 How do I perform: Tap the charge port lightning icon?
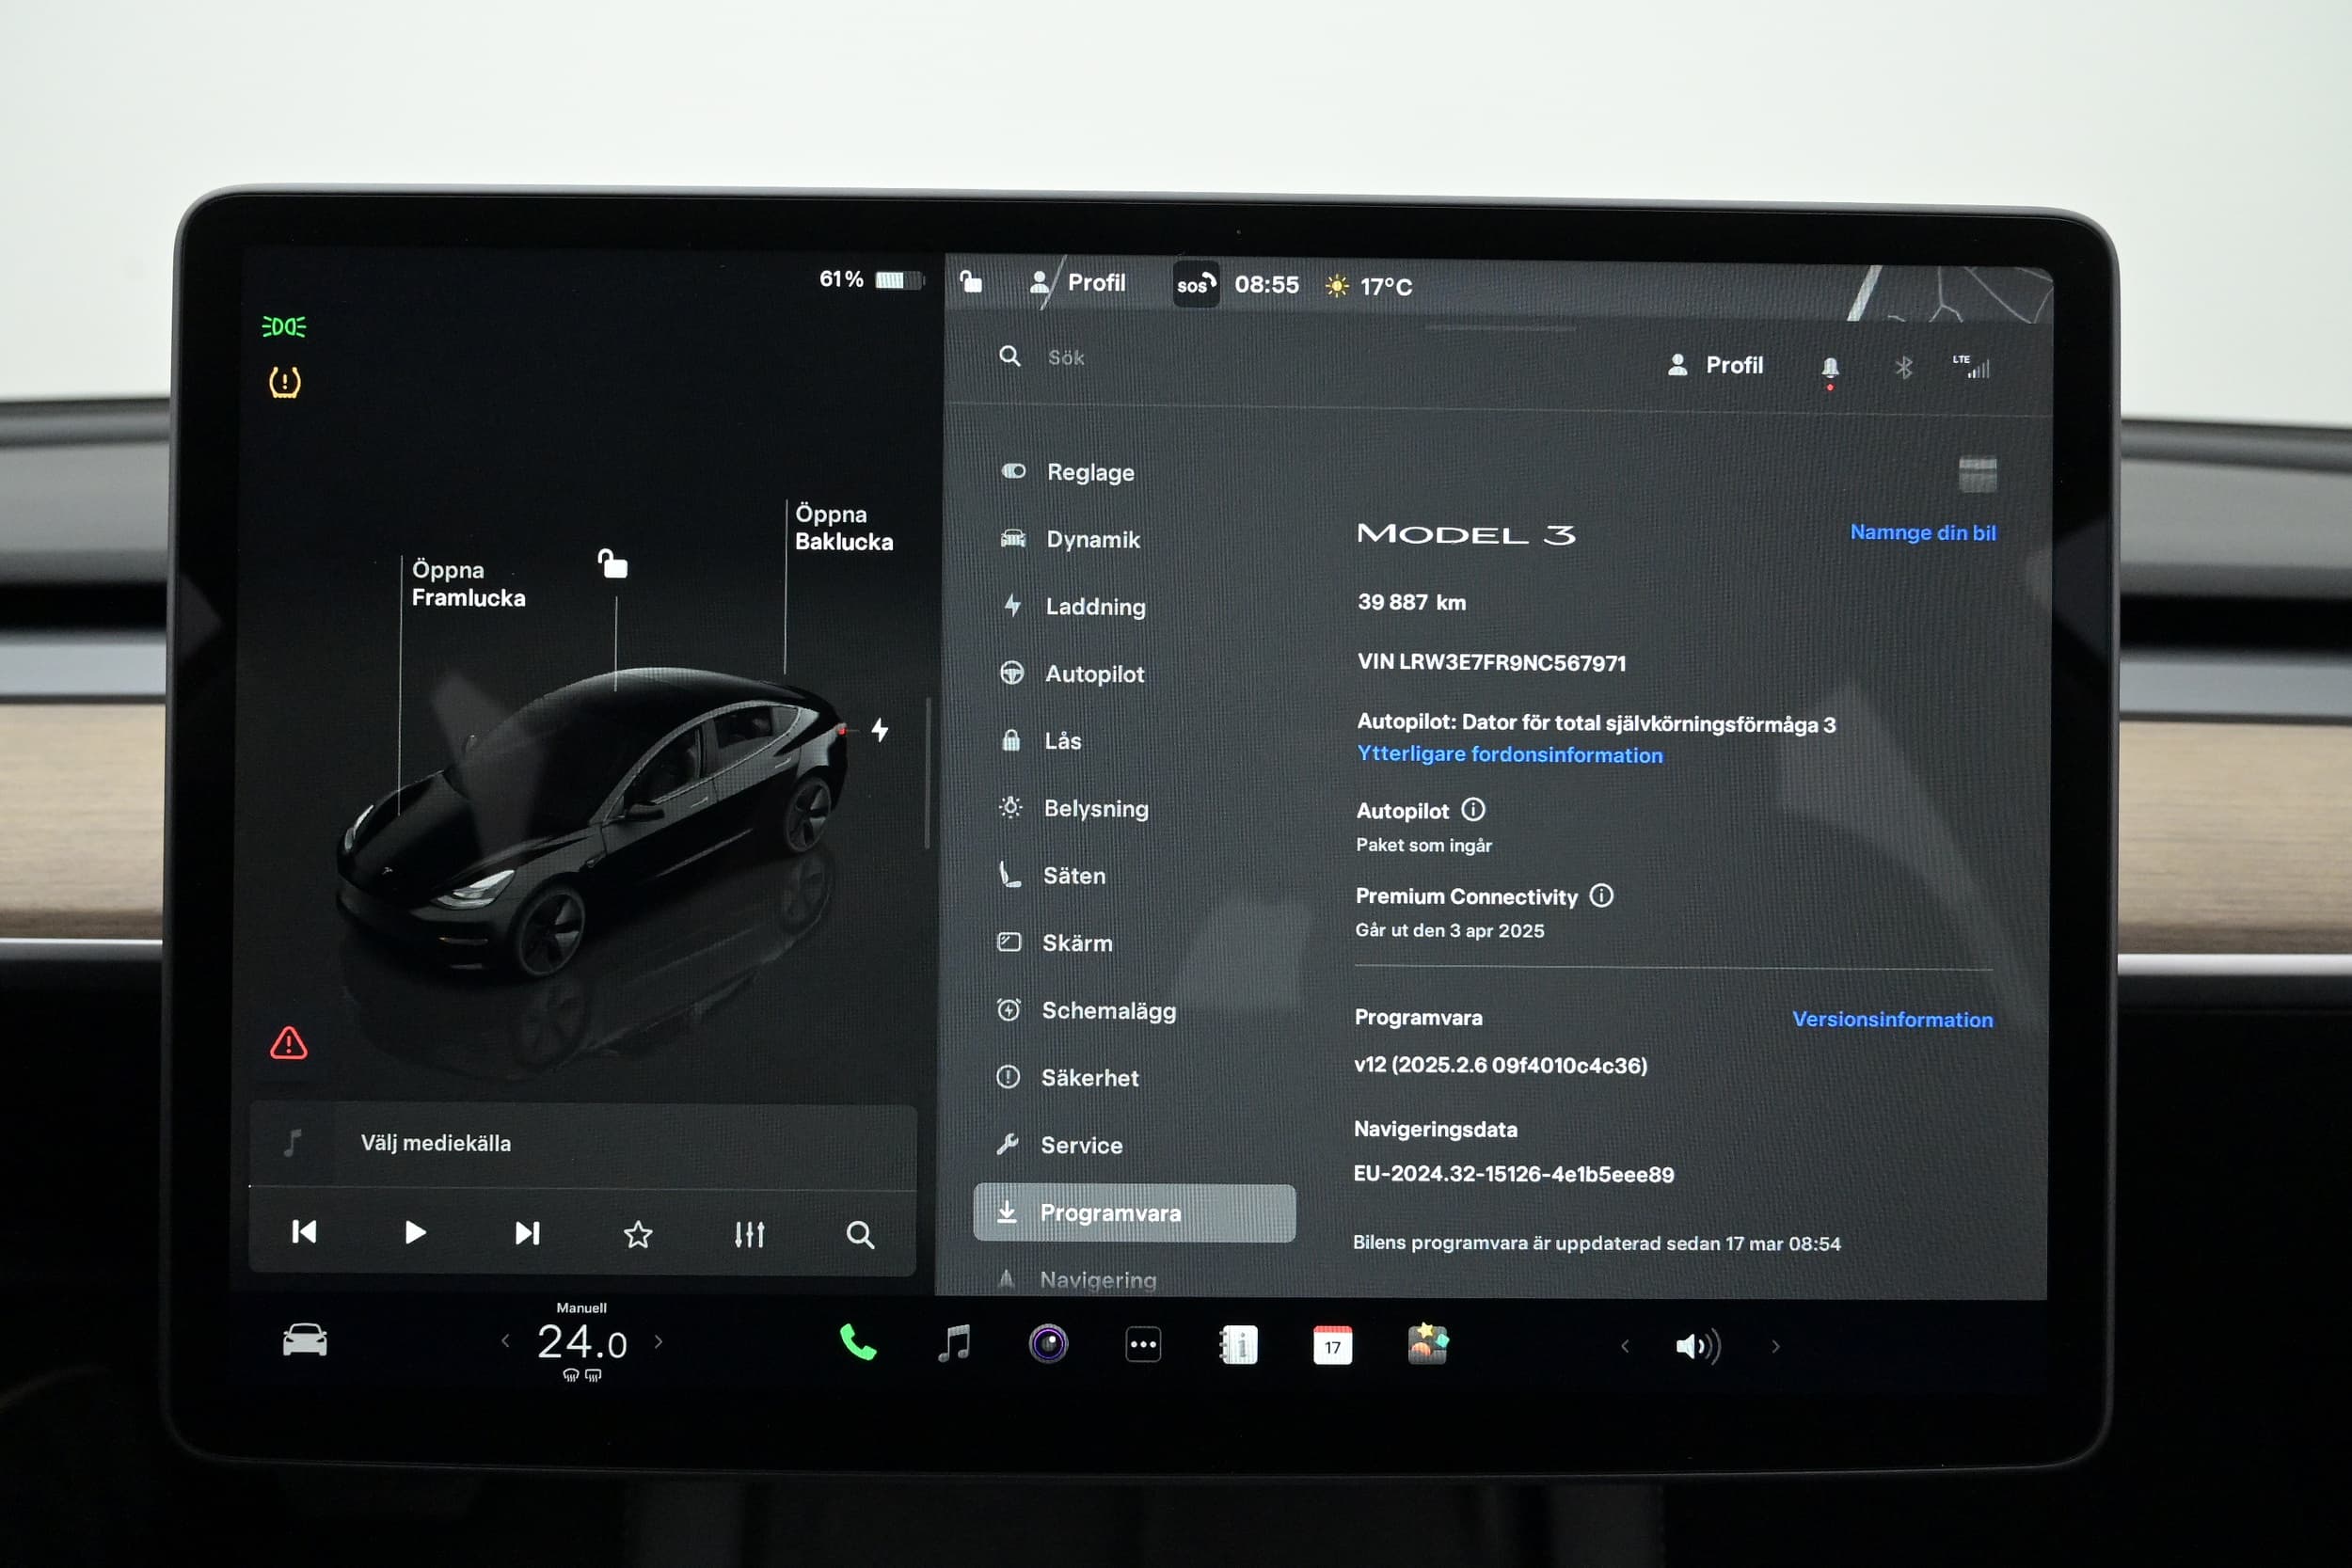(x=880, y=730)
